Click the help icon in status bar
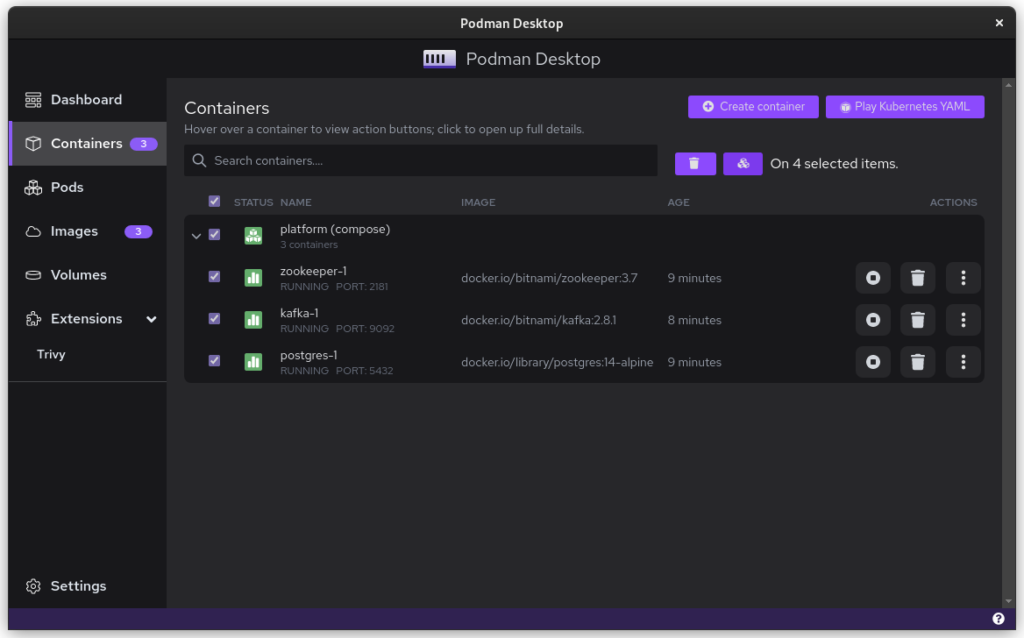This screenshot has width=1024, height=638. click(x=998, y=618)
